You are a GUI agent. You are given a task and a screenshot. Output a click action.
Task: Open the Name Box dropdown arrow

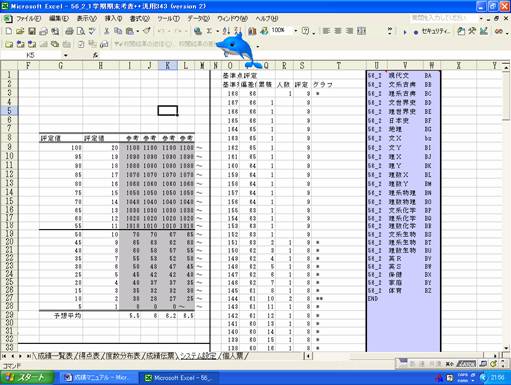pos(66,55)
